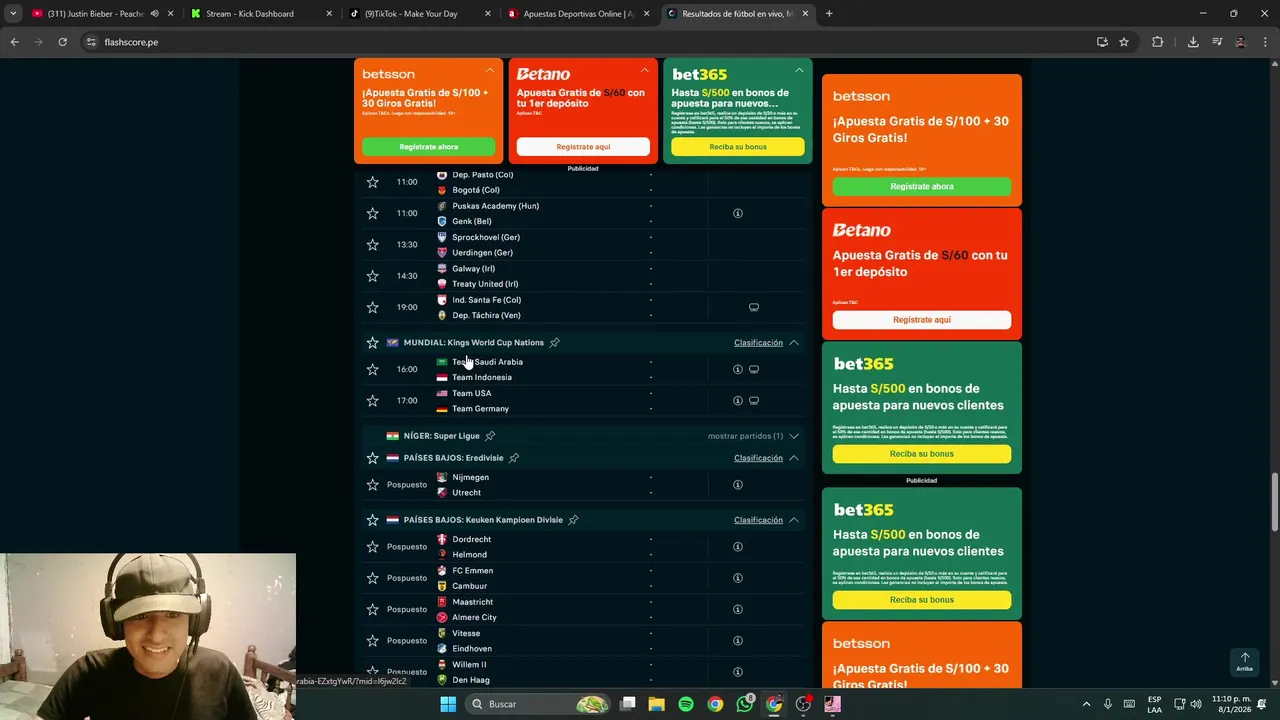
Task: Open info icon for Team Saudi Arabia match
Action: [x=738, y=369]
